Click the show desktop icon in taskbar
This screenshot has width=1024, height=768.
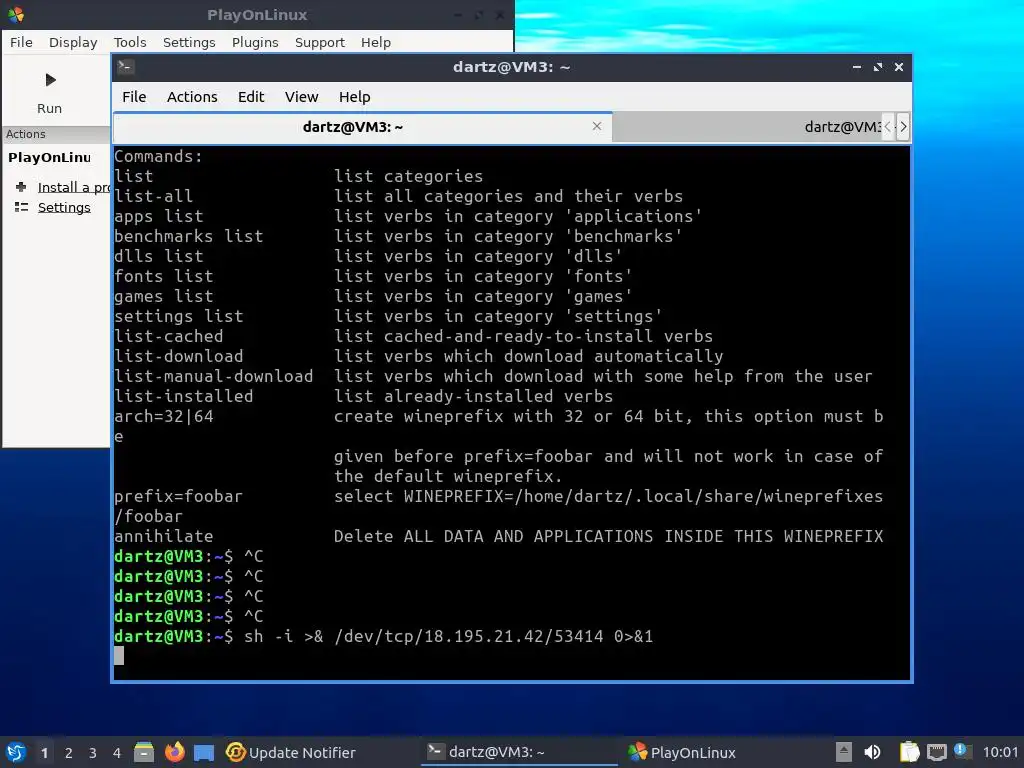click(204, 752)
